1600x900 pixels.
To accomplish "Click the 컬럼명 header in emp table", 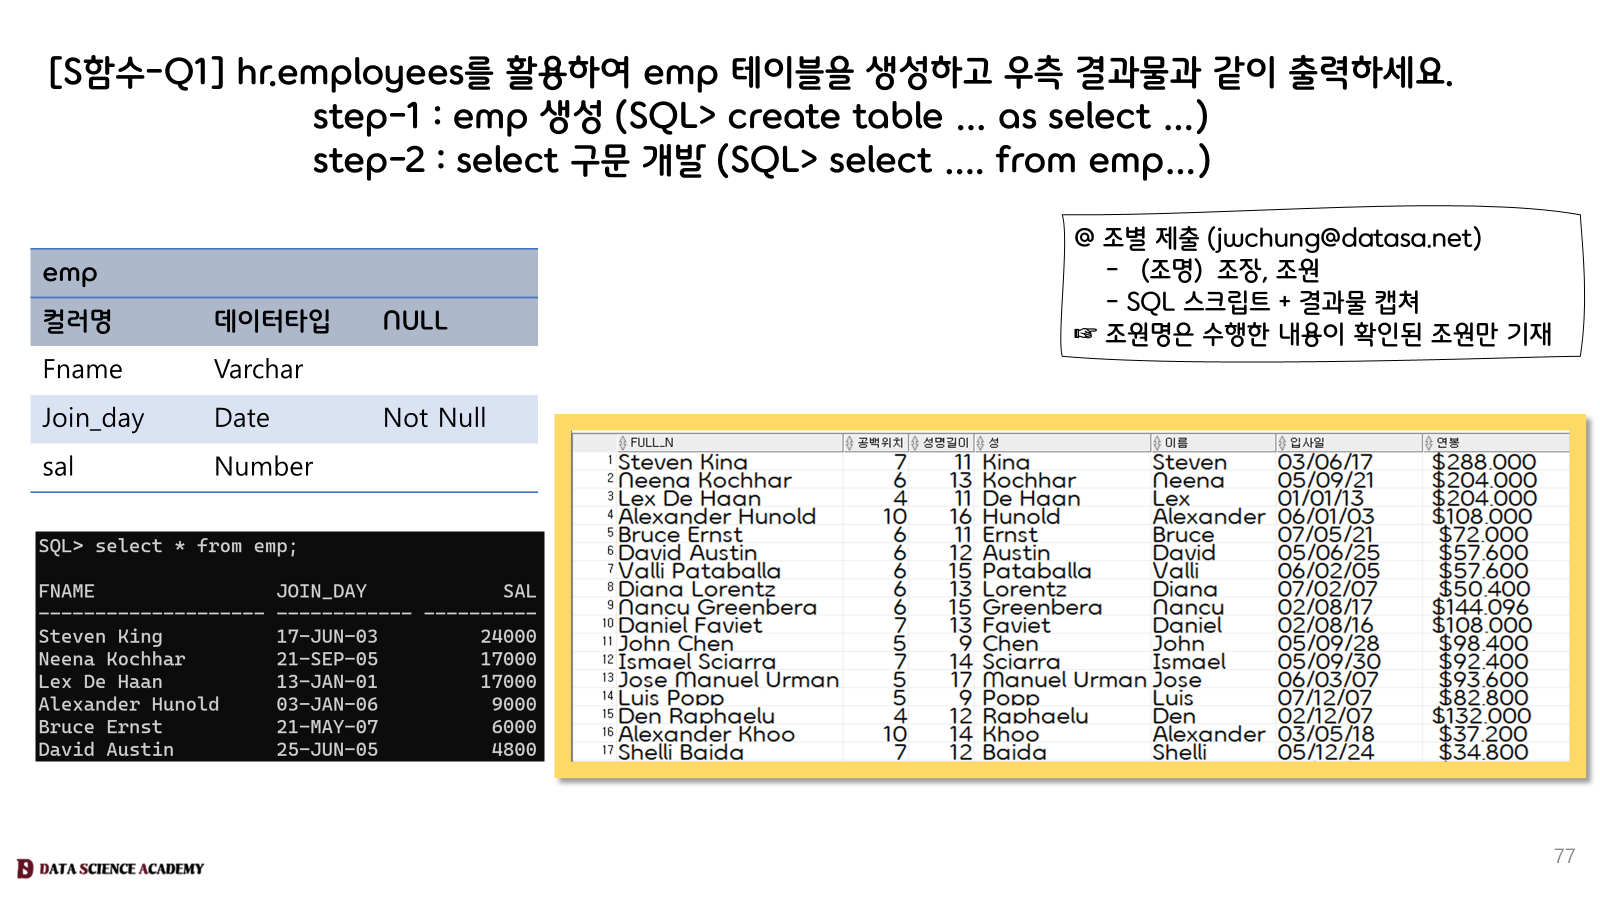I will click(77, 321).
